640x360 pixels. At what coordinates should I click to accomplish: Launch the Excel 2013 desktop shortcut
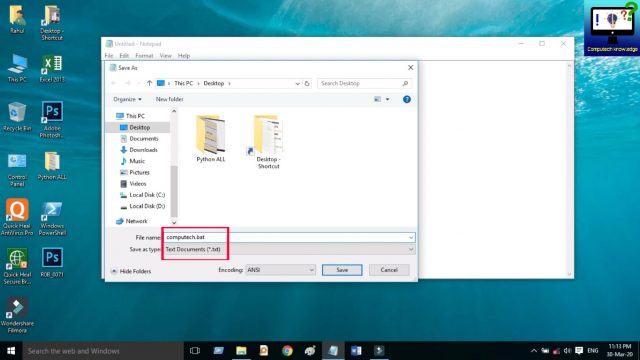[x=52, y=68]
